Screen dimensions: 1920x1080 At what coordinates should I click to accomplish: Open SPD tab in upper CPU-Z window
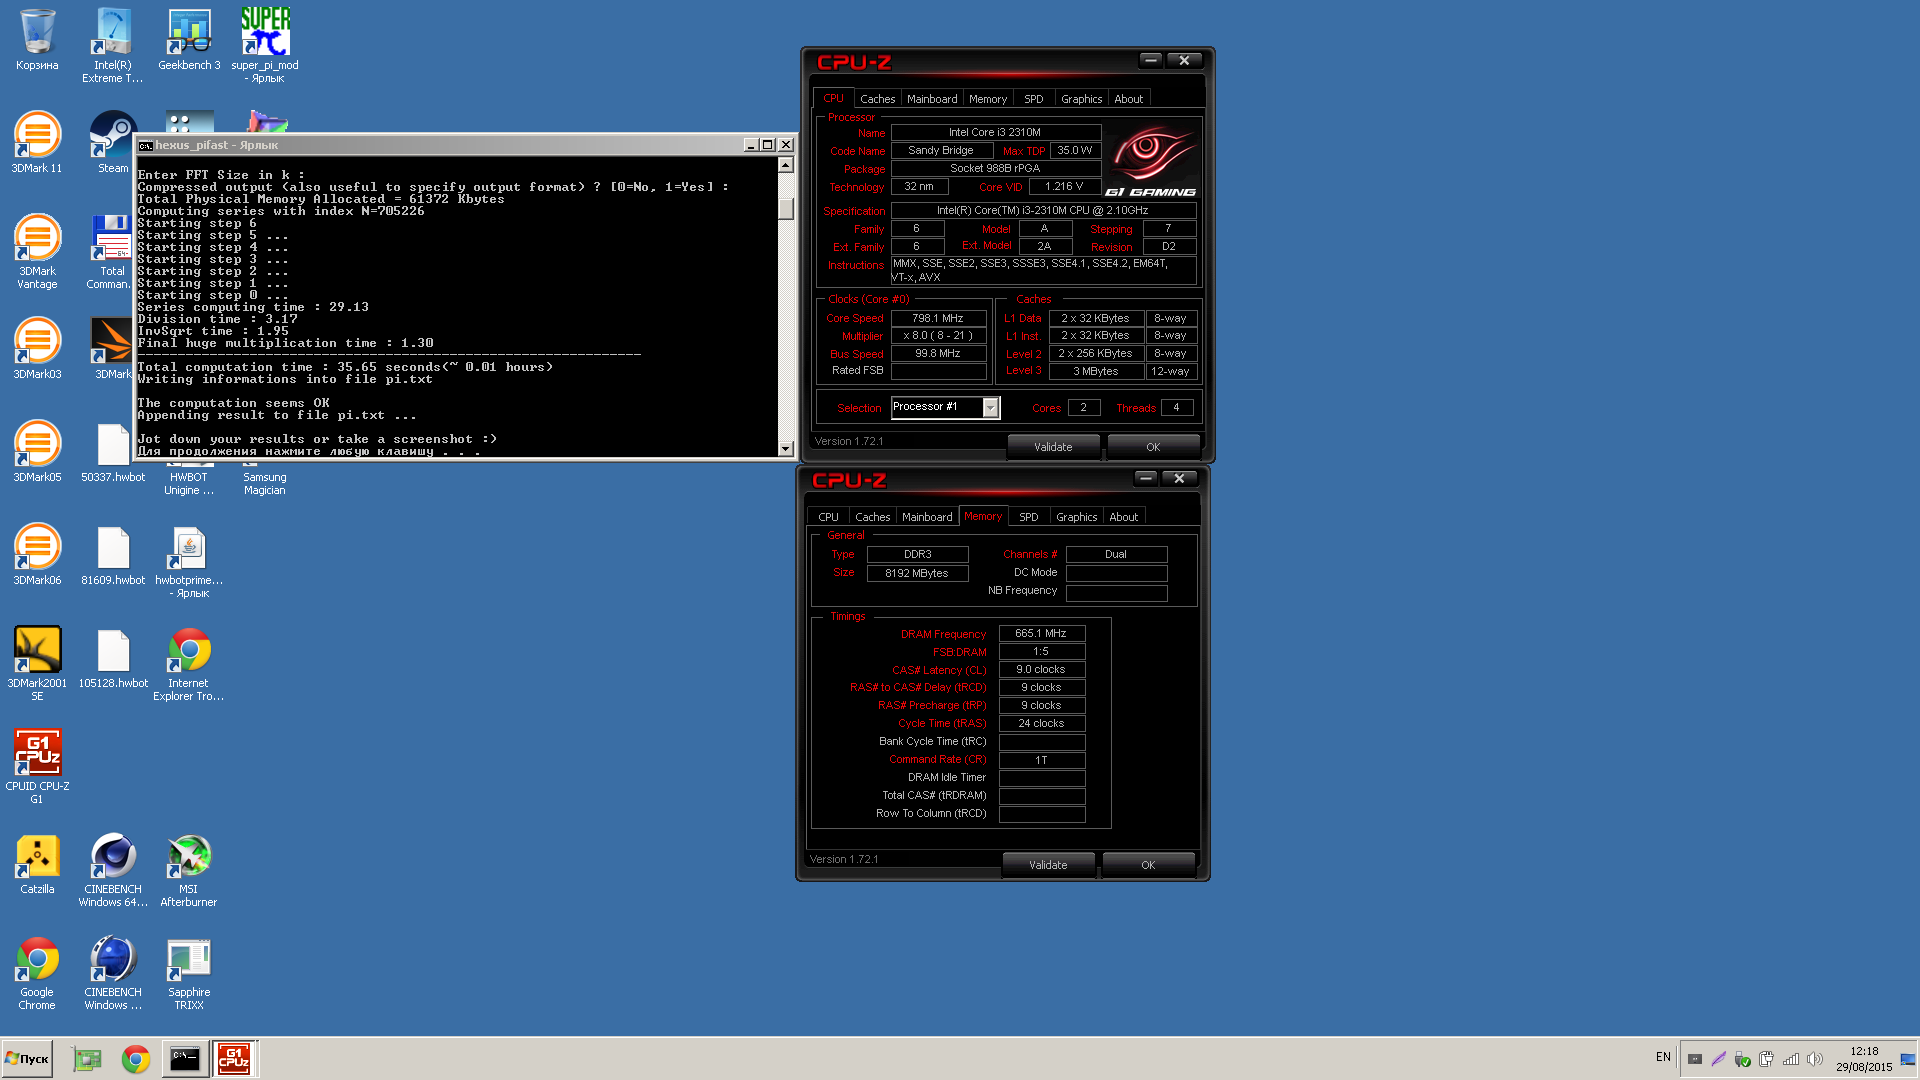click(x=1034, y=99)
